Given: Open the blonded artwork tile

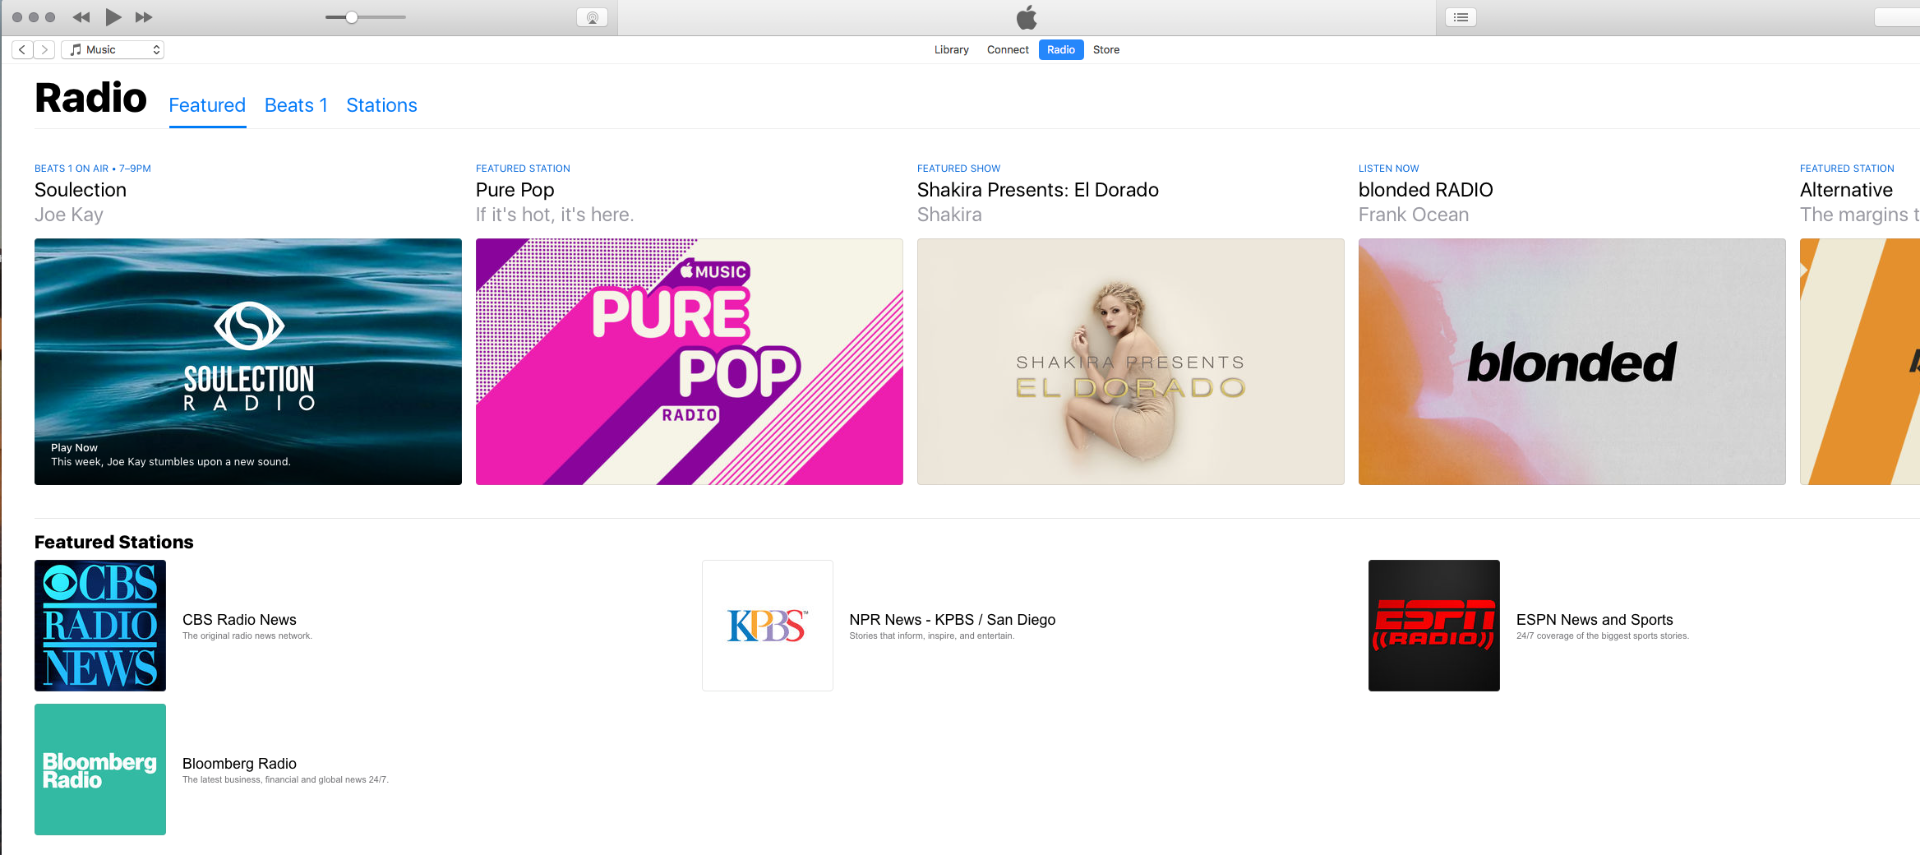Looking at the screenshot, I should coord(1572,361).
